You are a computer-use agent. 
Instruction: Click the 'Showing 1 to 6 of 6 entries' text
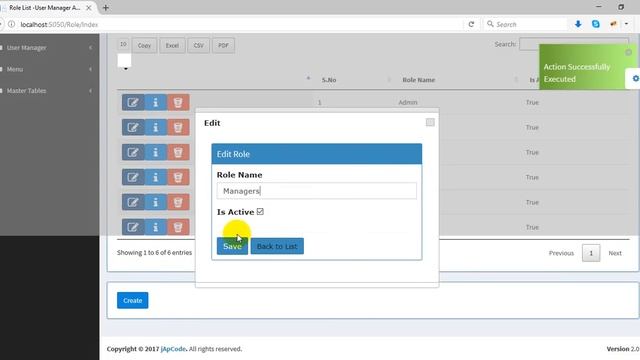[154, 253]
